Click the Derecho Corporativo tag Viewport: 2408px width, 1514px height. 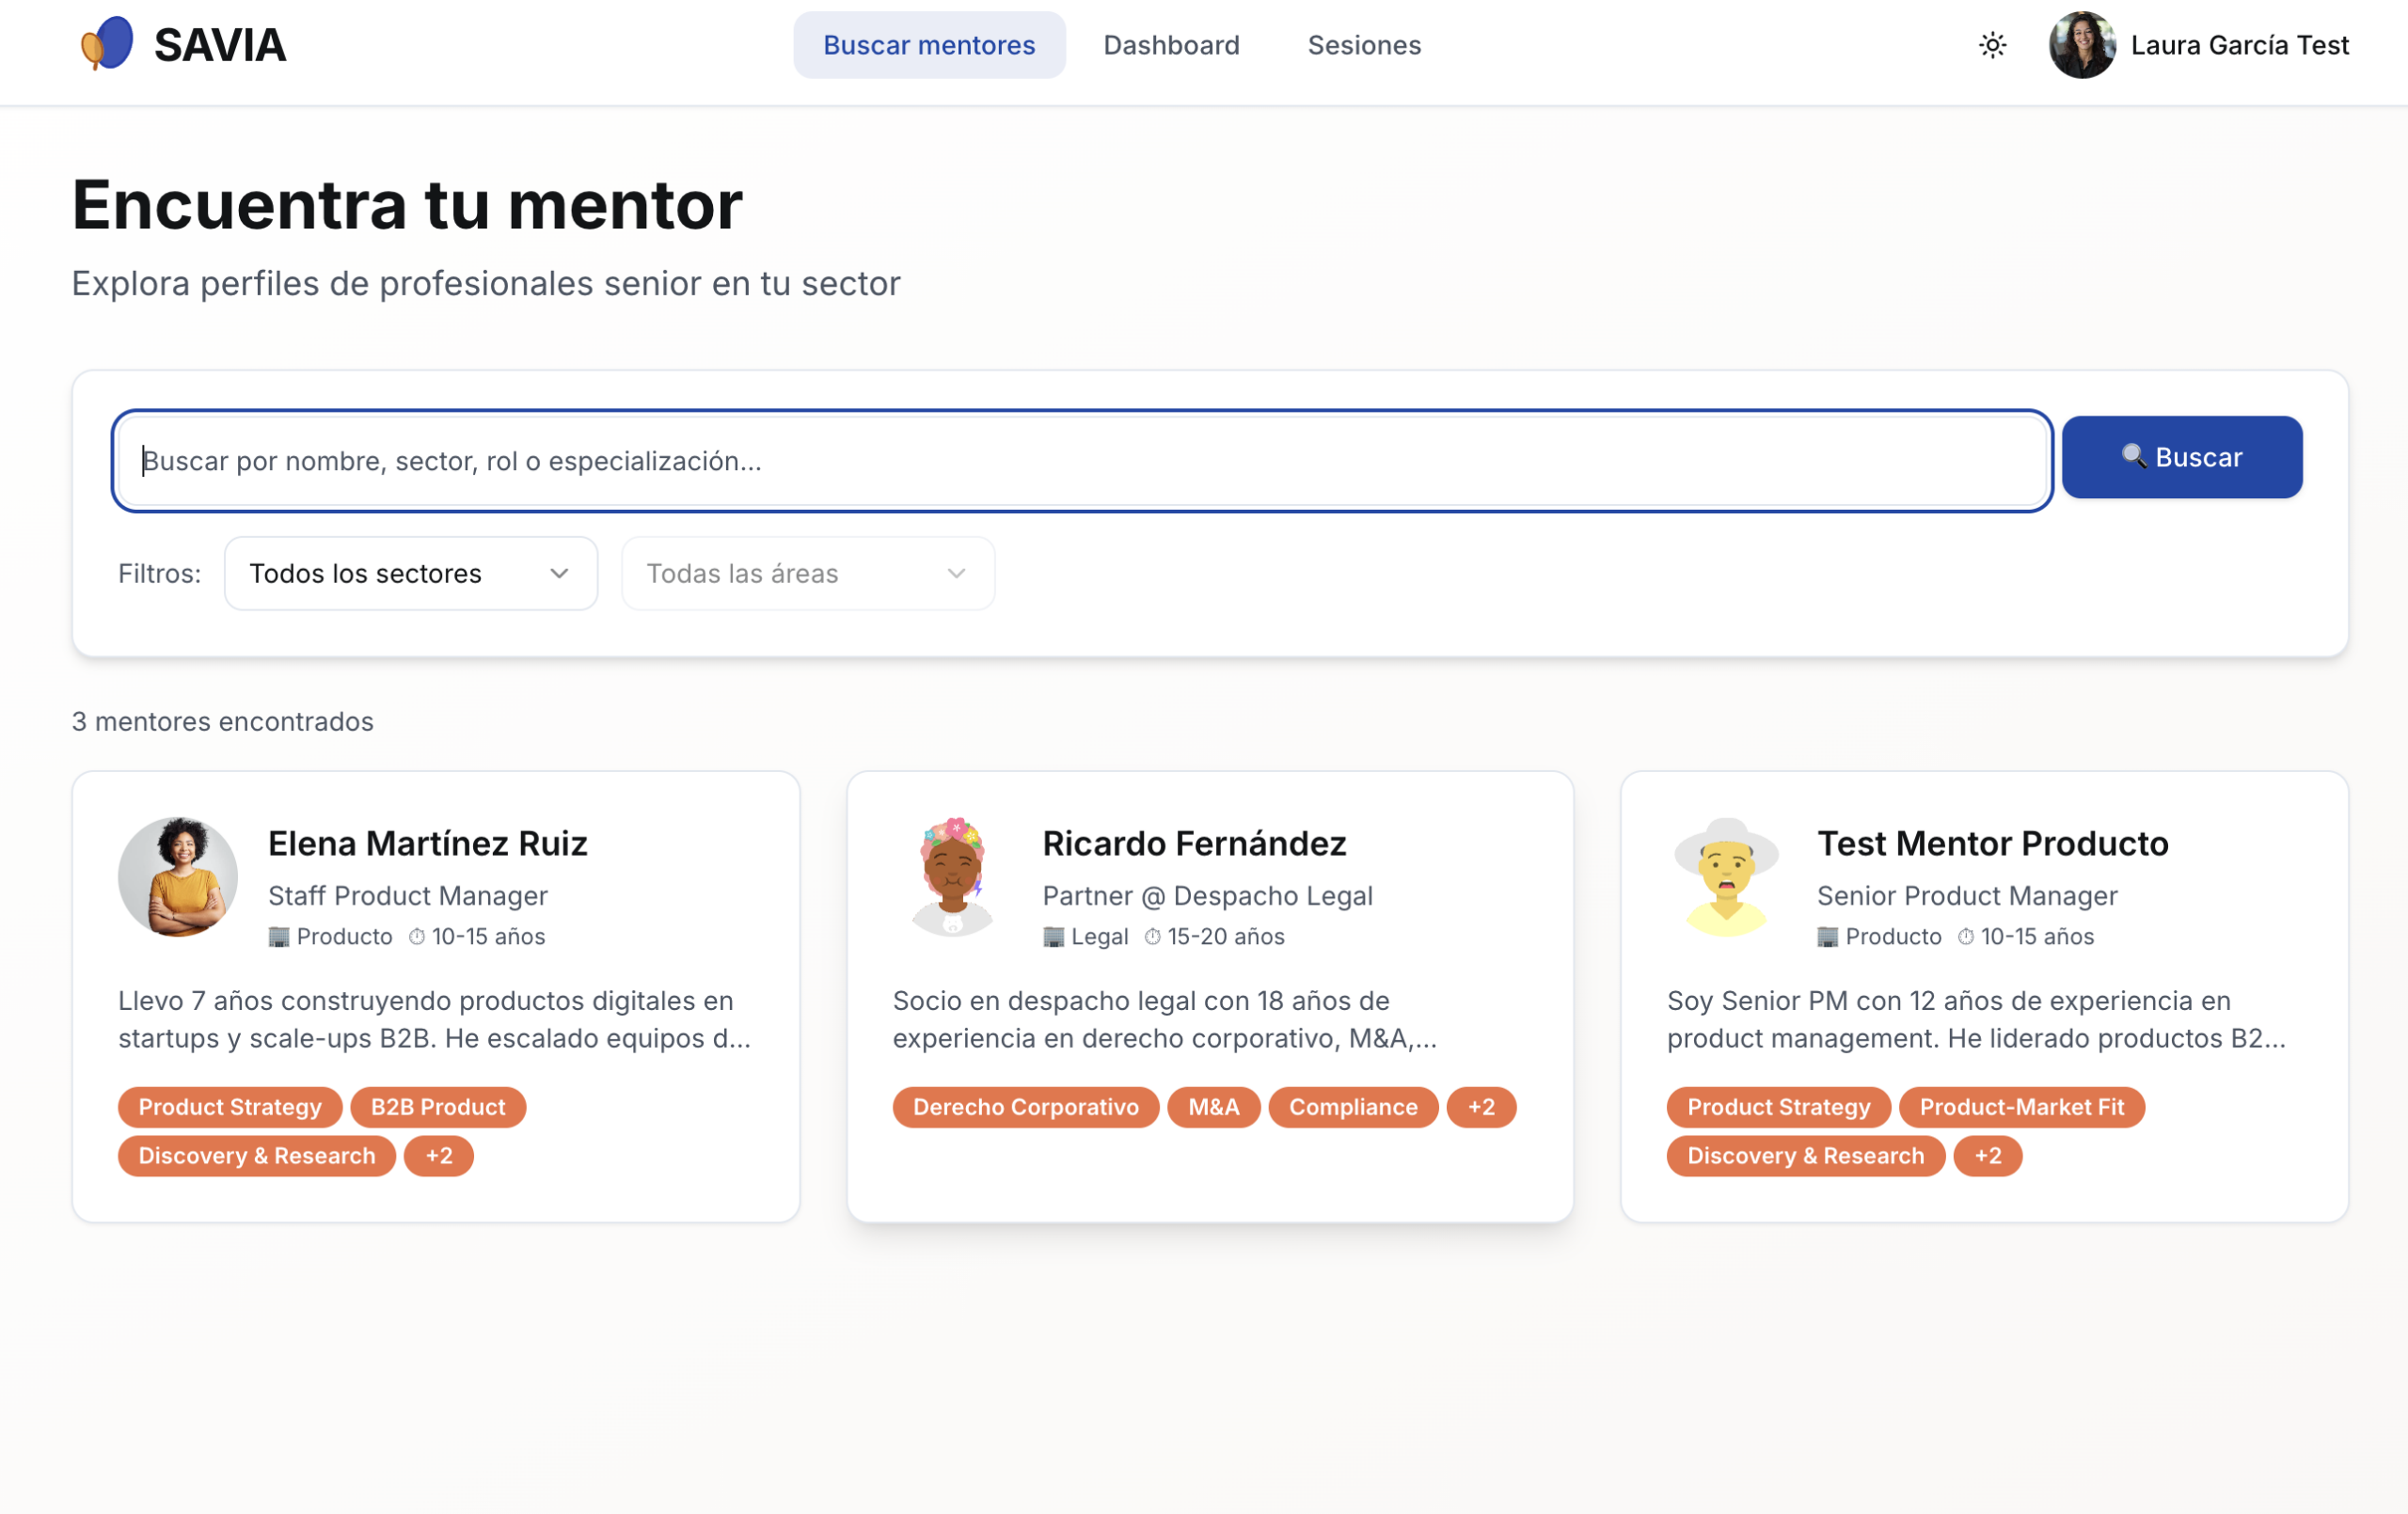tap(1025, 1107)
